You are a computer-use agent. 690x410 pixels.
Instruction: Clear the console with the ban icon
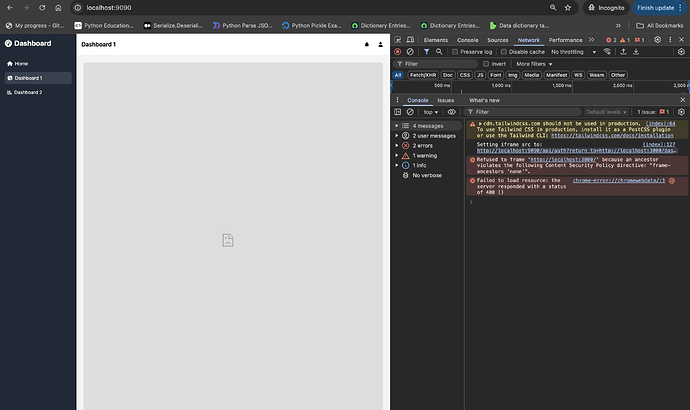(x=410, y=112)
